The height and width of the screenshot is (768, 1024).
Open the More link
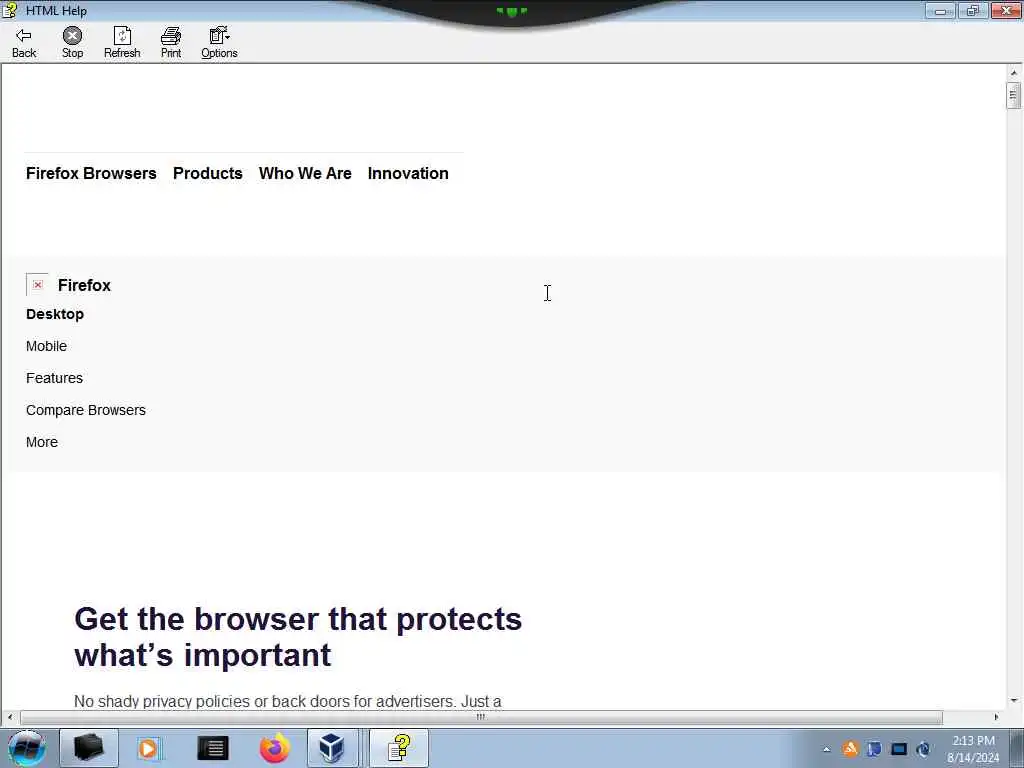(42, 442)
